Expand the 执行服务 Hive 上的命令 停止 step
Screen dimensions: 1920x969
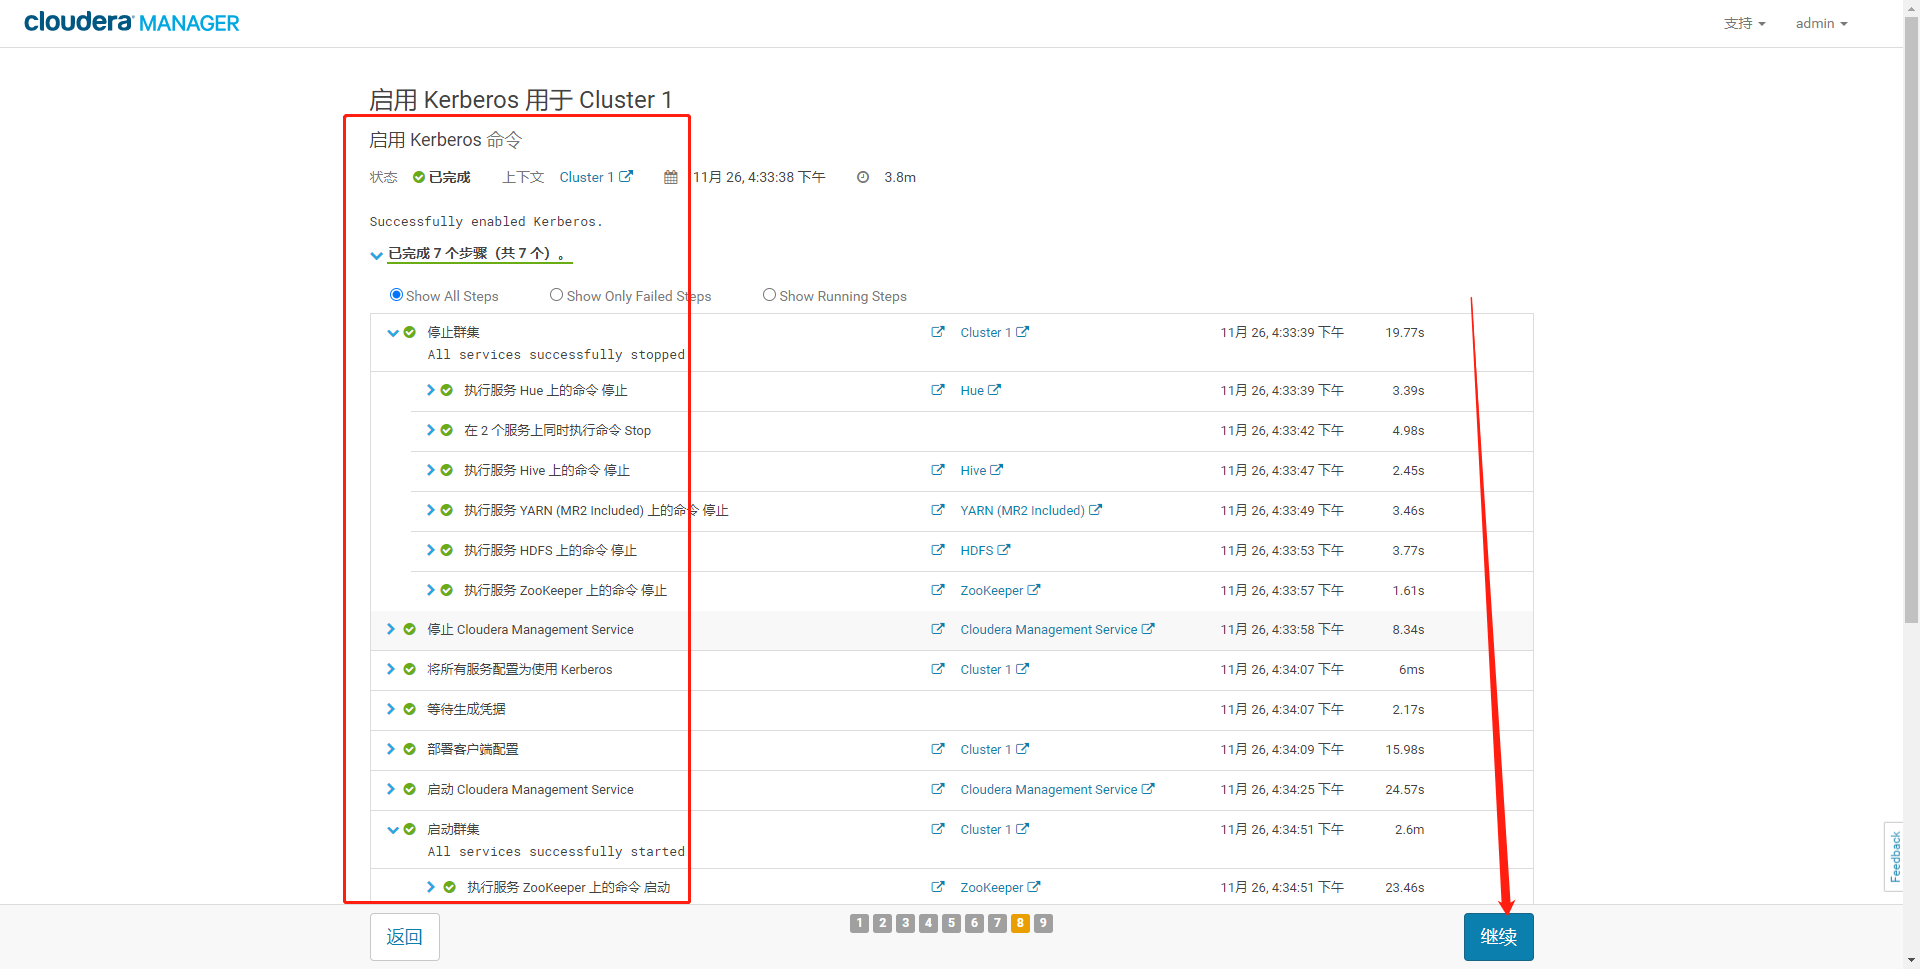click(431, 470)
